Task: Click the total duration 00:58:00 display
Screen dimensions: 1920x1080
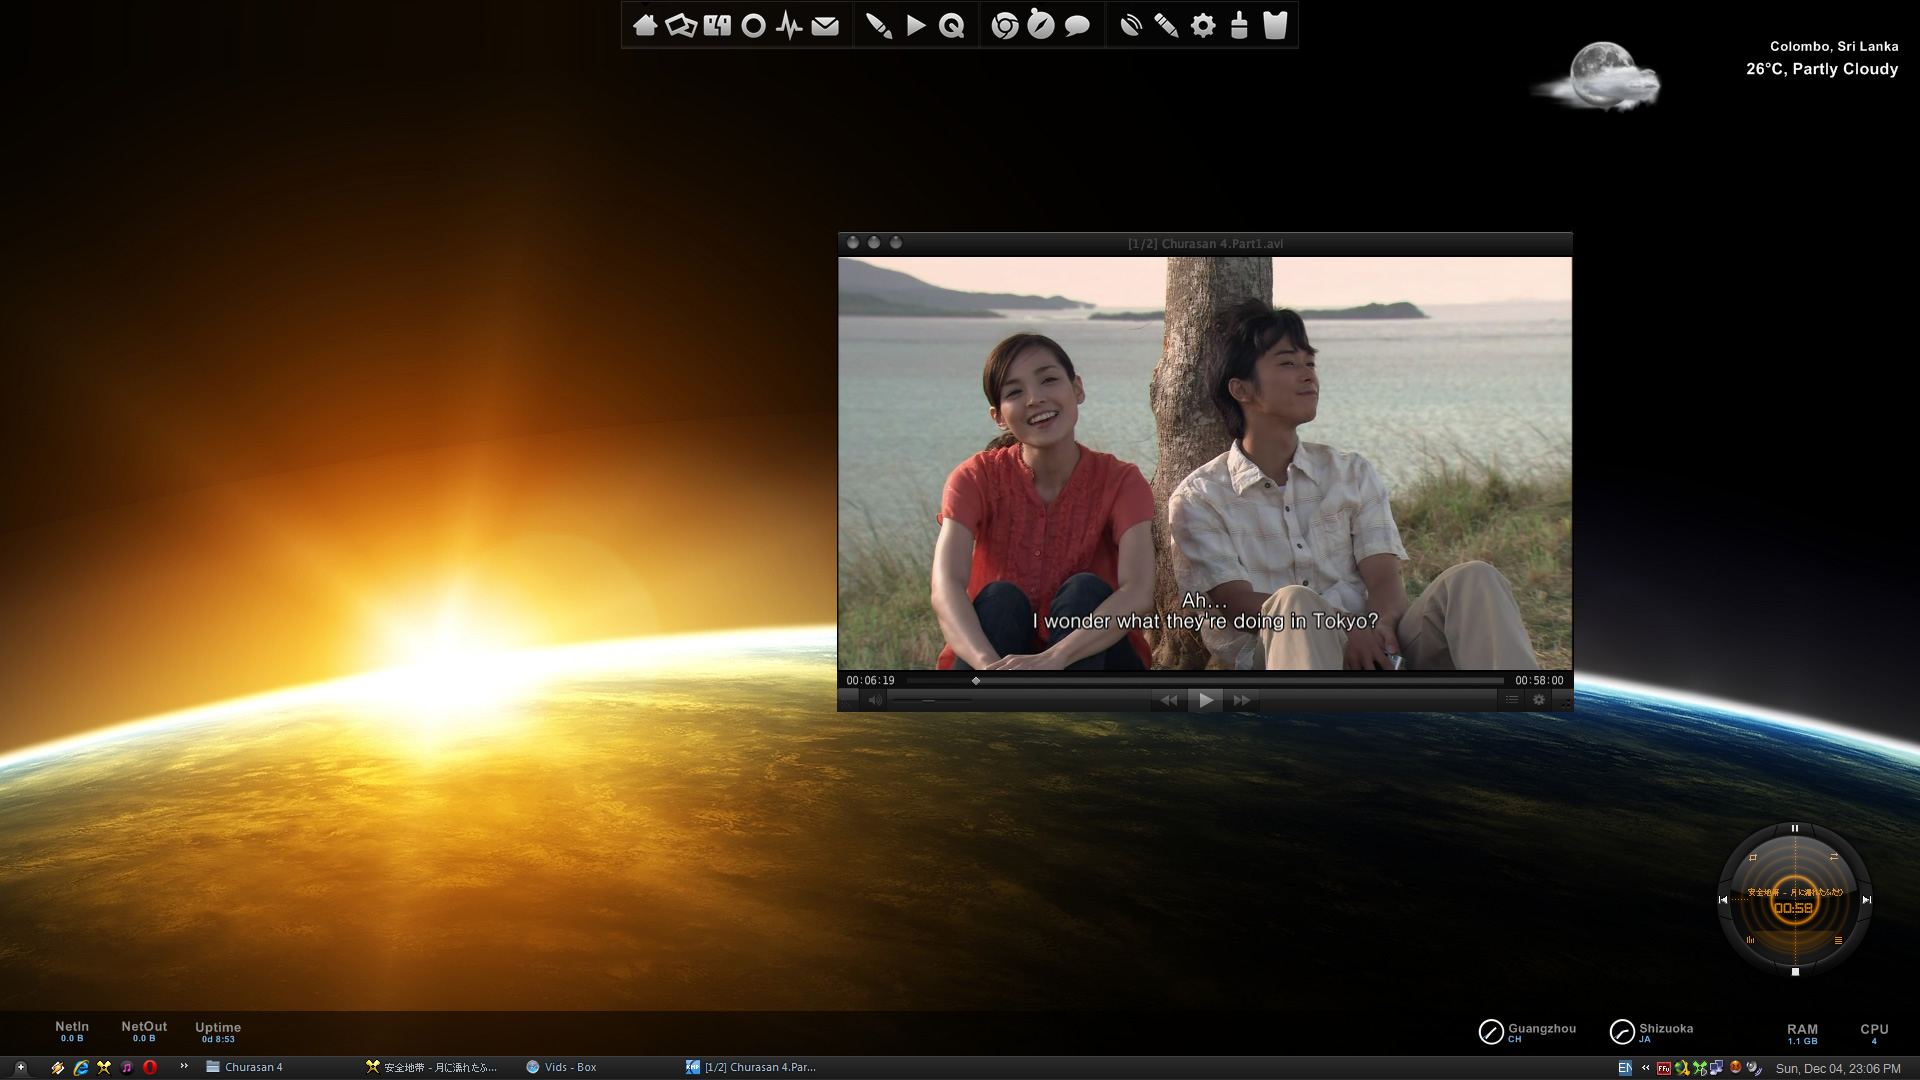Action: pyautogui.click(x=1539, y=680)
